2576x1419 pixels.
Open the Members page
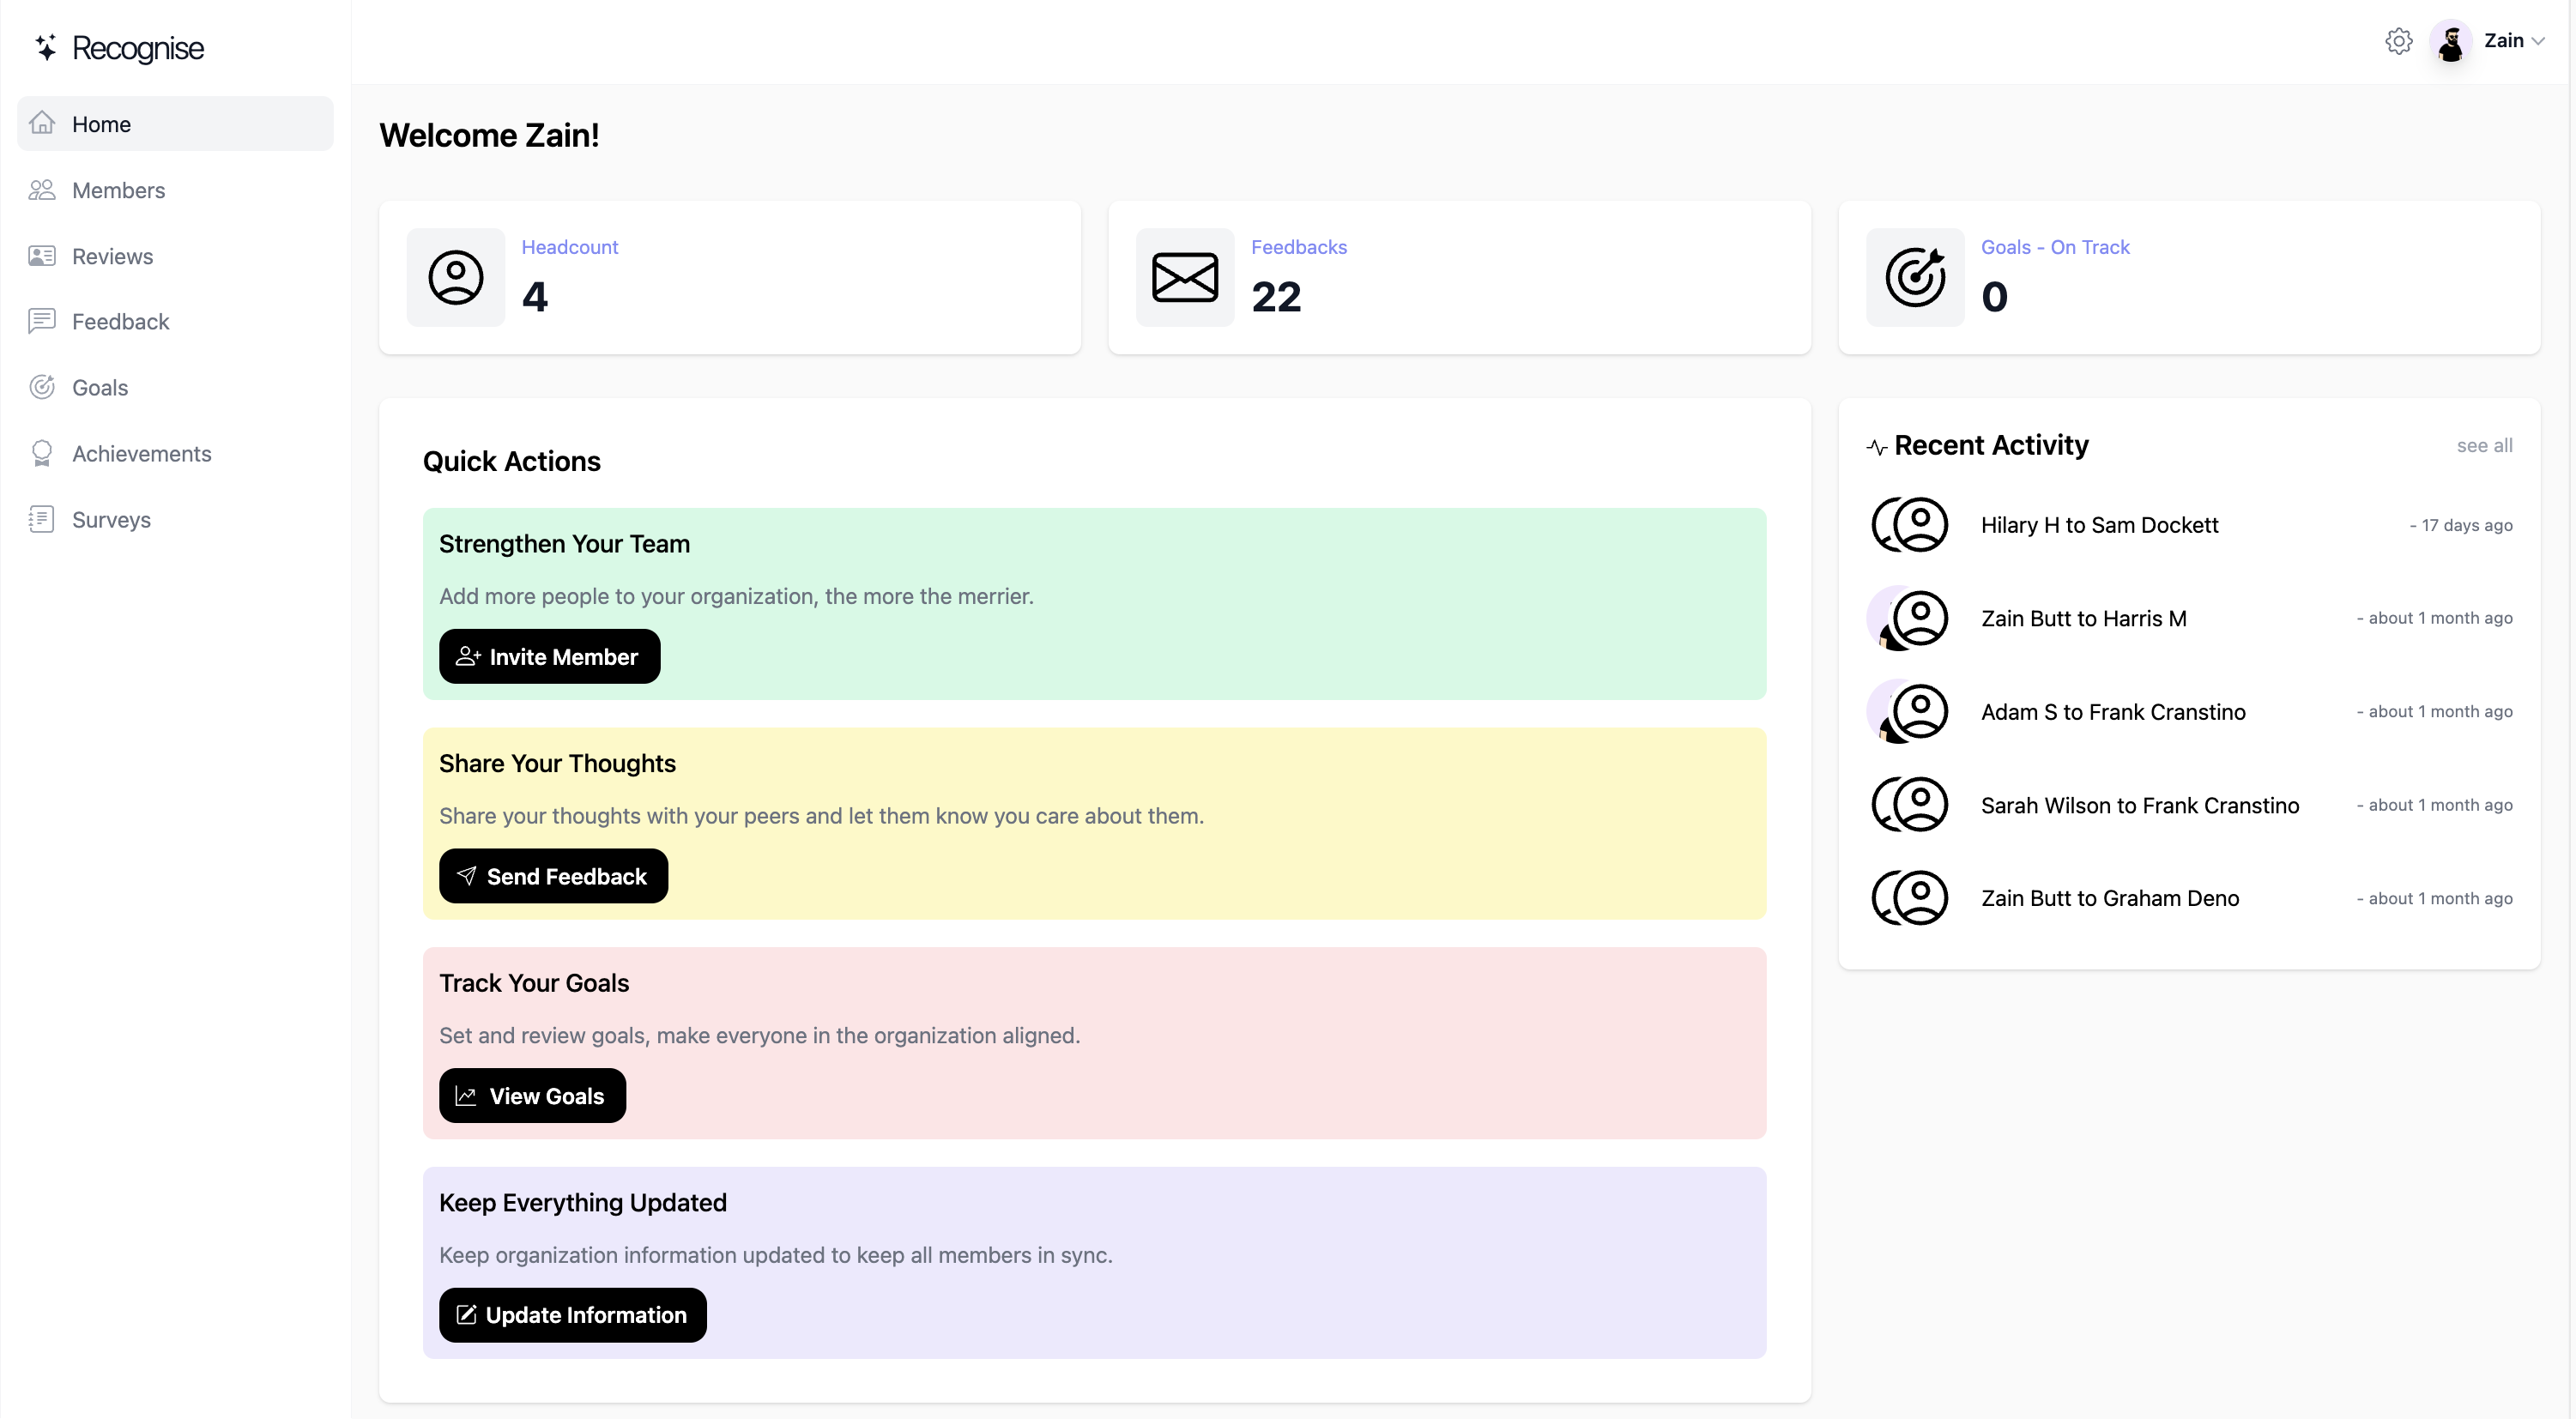[x=175, y=189]
